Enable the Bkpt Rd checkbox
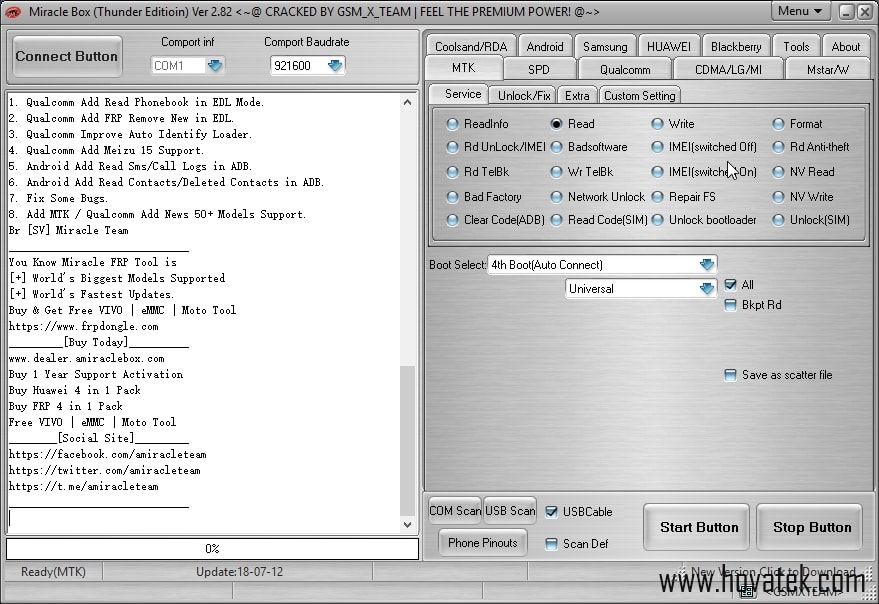 click(x=730, y=305)
